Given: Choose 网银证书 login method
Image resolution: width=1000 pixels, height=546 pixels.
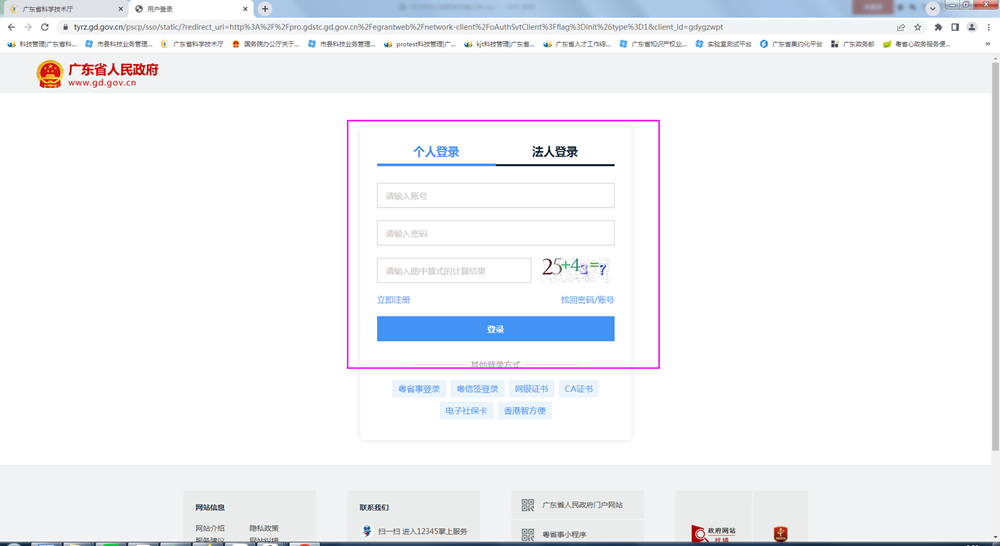Looking at the screenshot, I should [x=531, y=389].
